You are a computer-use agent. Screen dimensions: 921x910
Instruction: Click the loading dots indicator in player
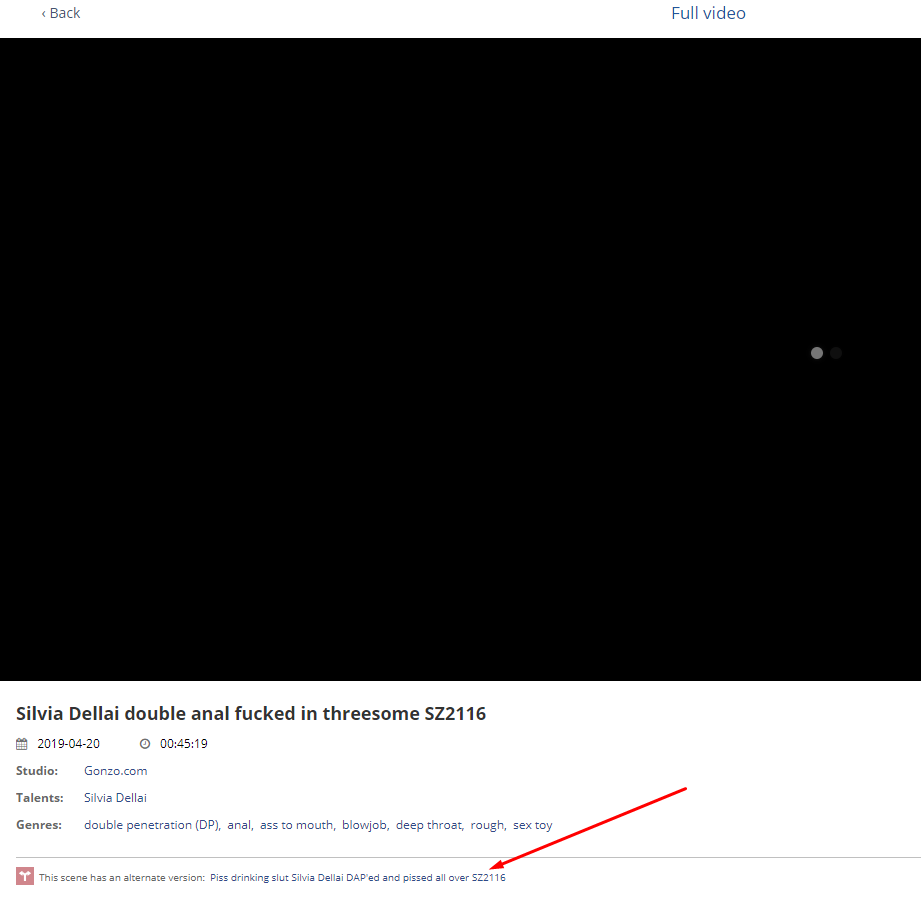pyautogui.click(x=826, y=353)
